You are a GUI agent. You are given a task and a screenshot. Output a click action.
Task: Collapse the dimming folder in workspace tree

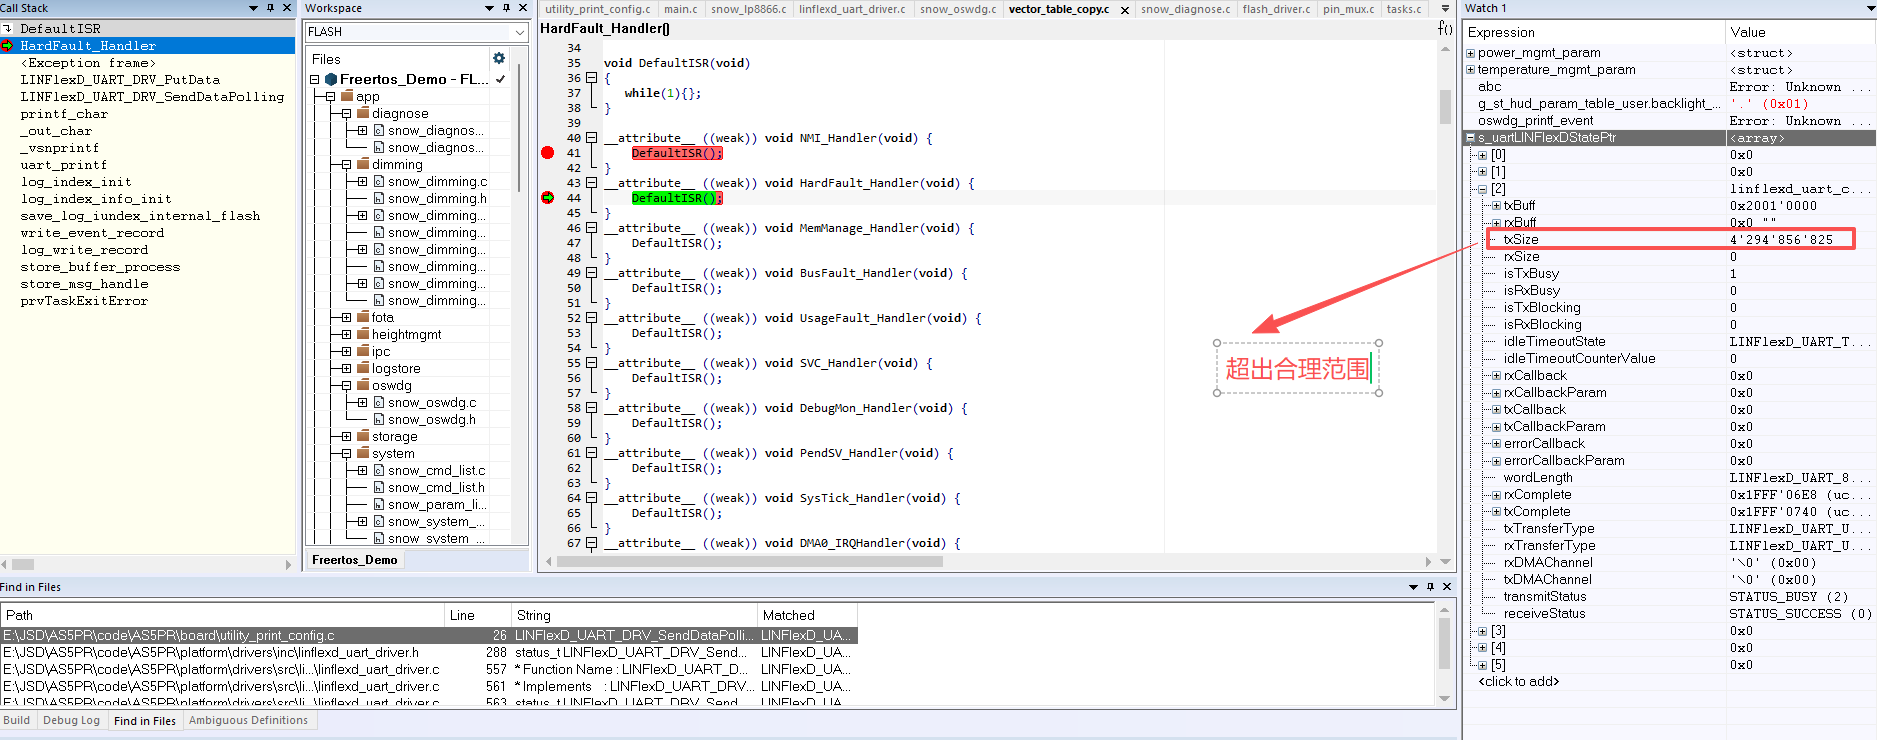(x=346, y=164)
